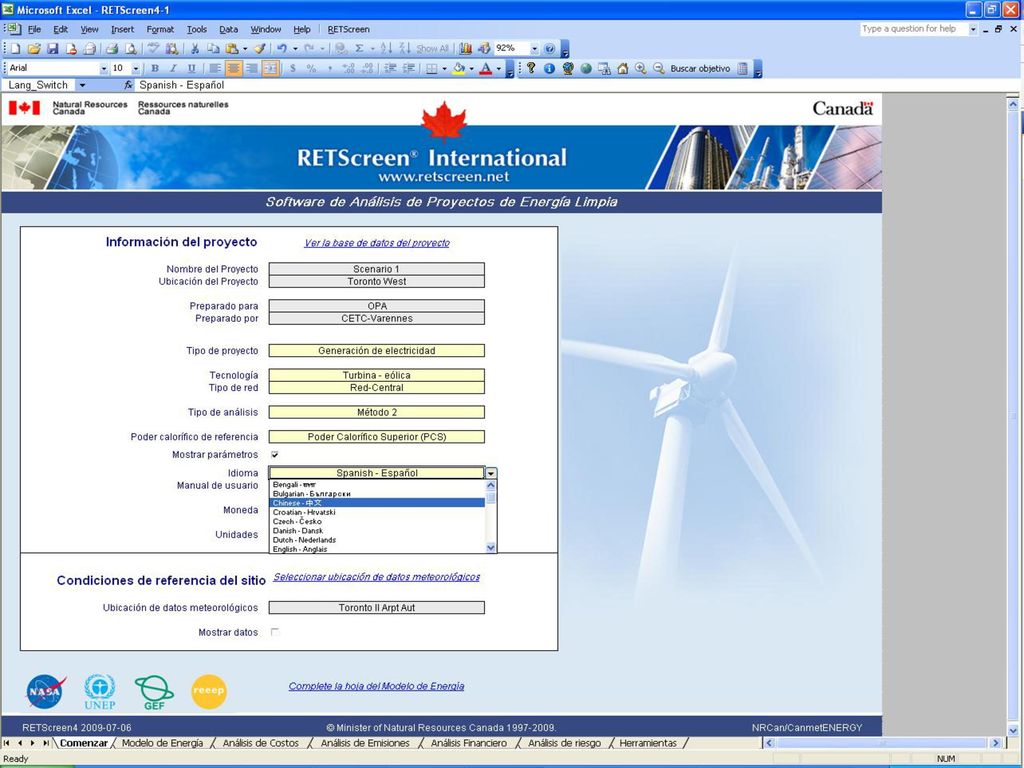1024x768 pixels.
Task: Click the Copy icon in the toolbar
Action: (x=213, y=48)
